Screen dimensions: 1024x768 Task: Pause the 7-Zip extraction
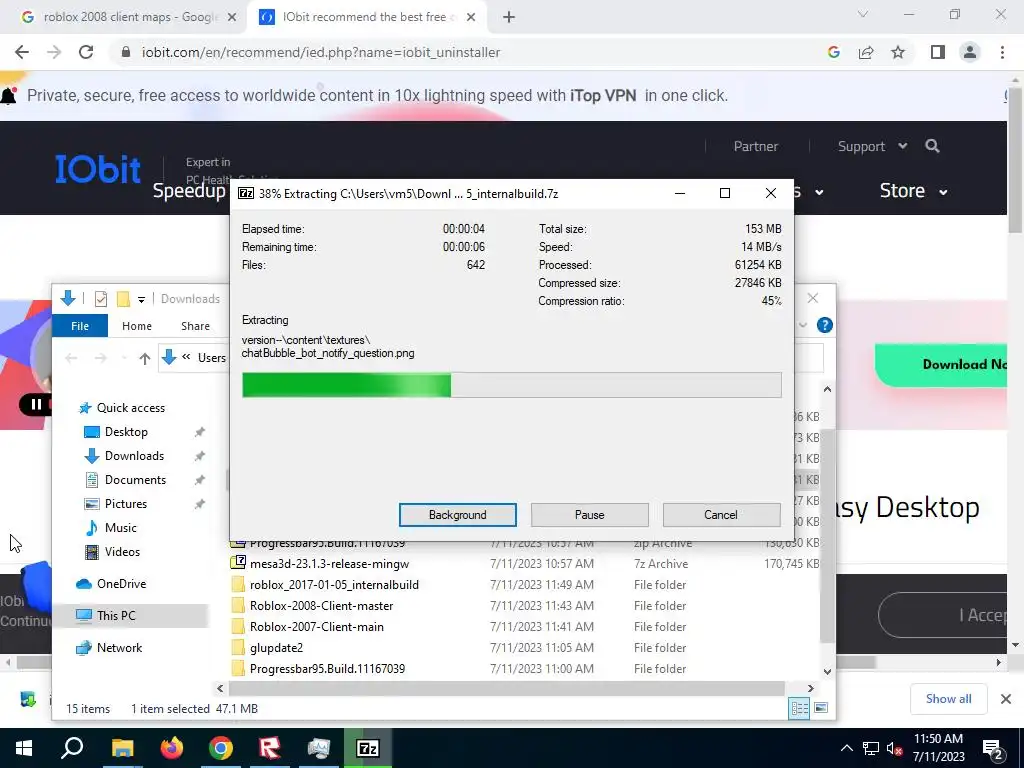(x=589, y=515)
